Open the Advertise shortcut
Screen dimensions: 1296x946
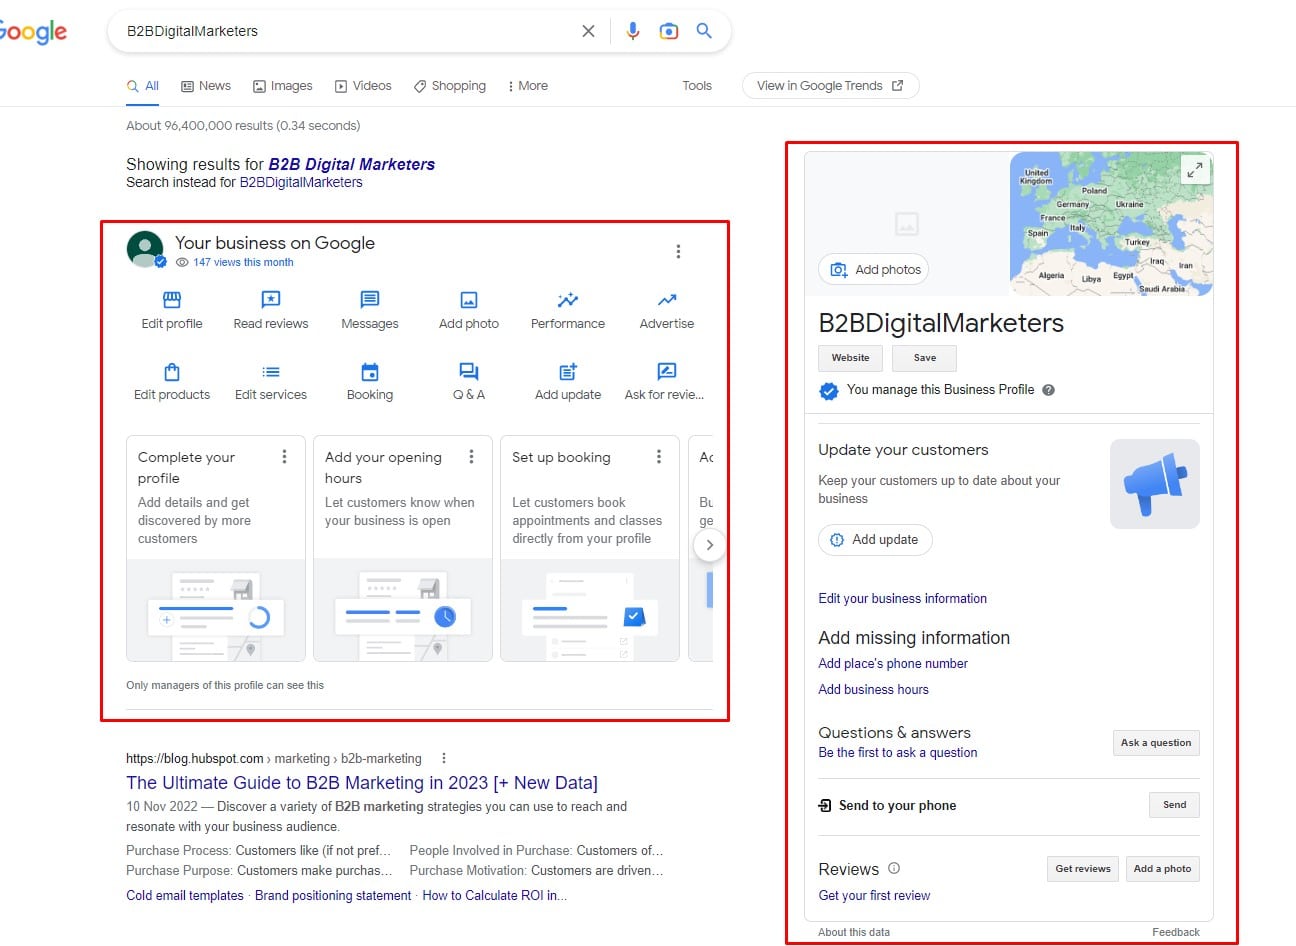(667, 310)
